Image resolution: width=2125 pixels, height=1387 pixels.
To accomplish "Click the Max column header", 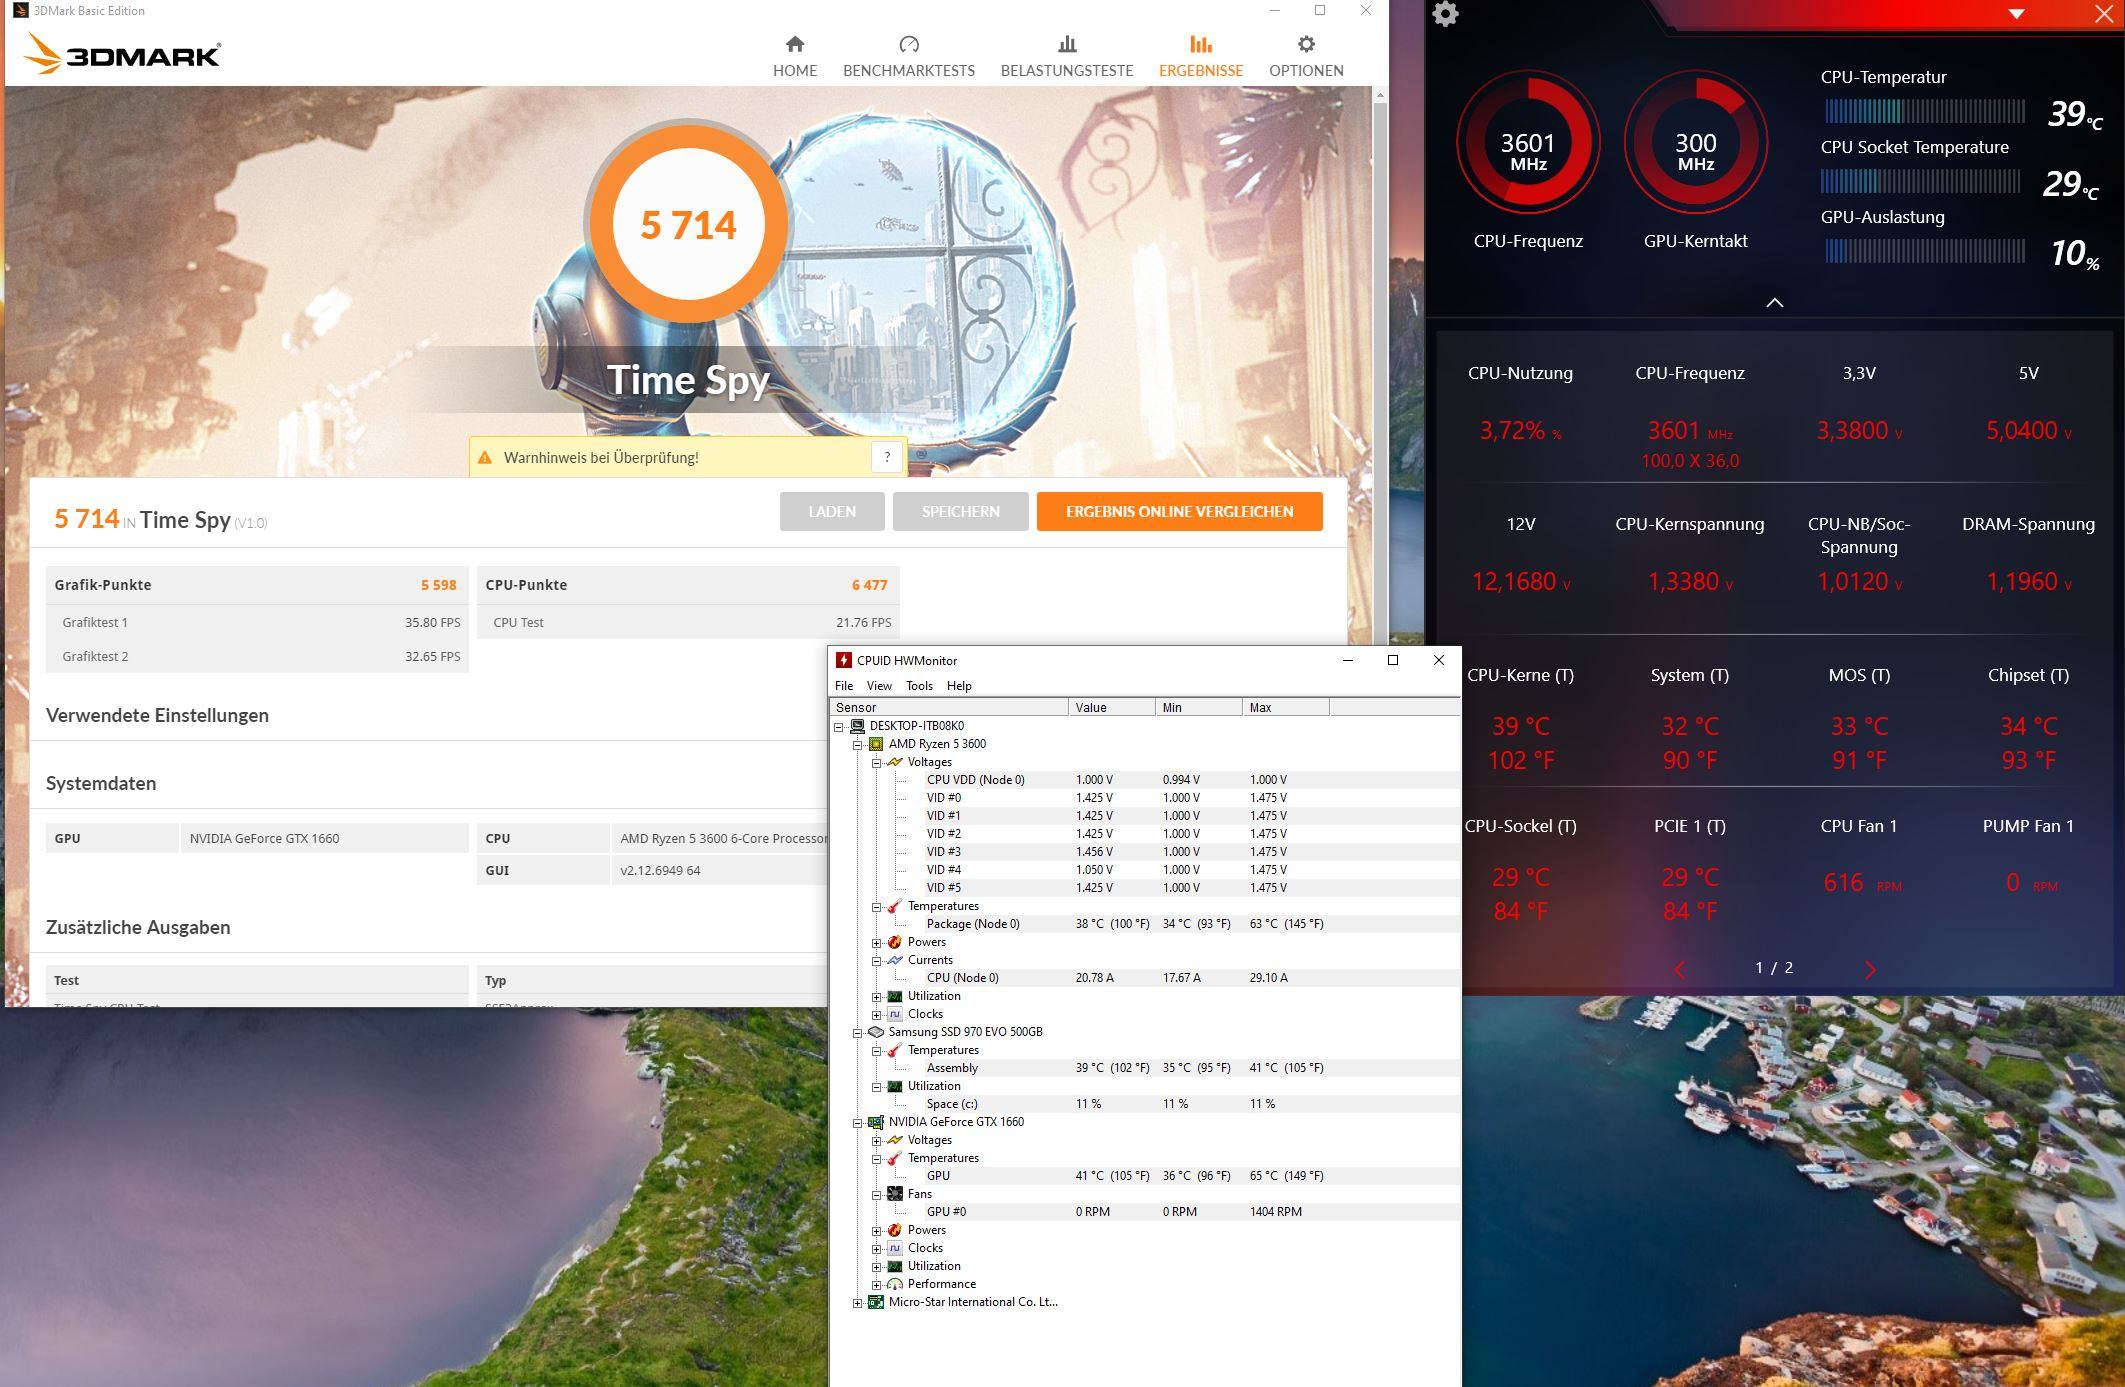I will [1286, 707].
